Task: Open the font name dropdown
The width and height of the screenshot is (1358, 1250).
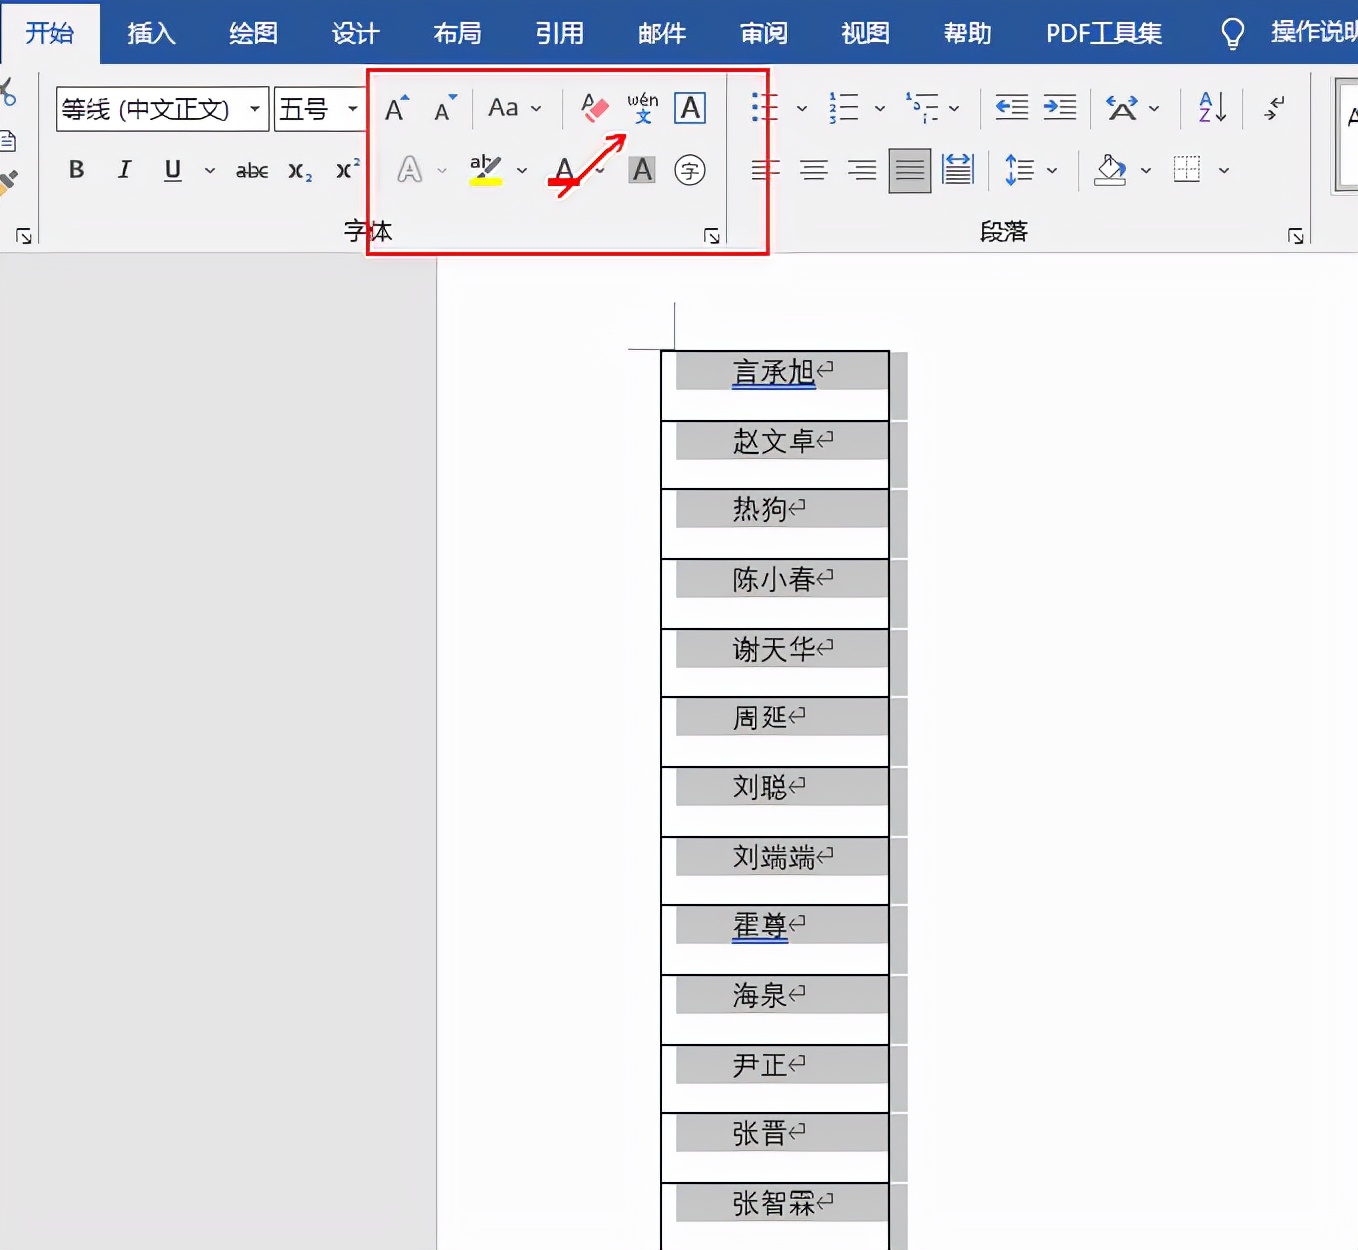Action: (255, 109)
